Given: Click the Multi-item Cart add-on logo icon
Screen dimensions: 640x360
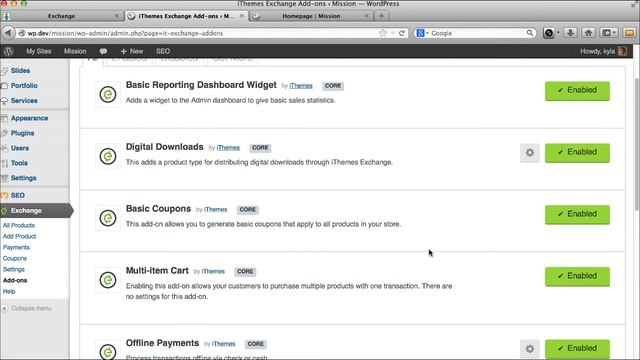Looking at the screenshot, I should pyautogui.click(x=108, y=280).
